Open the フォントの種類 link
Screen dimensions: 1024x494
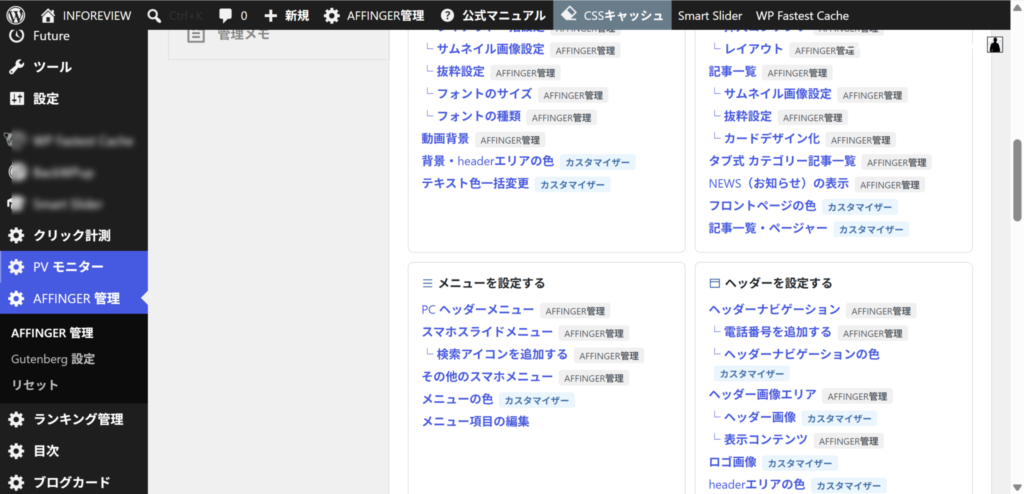coord(479,116)
